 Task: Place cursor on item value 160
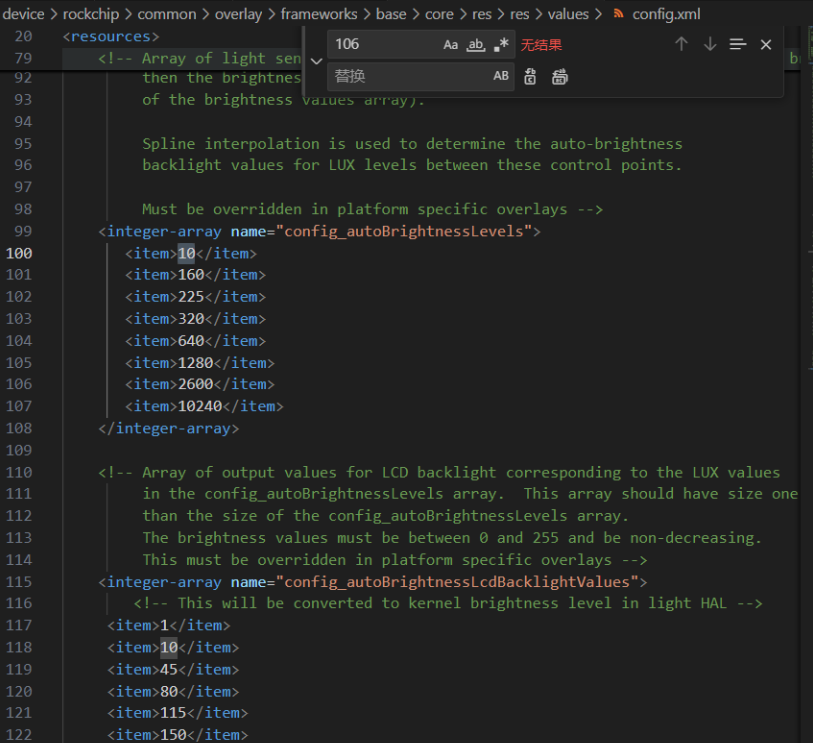point(191,275)
